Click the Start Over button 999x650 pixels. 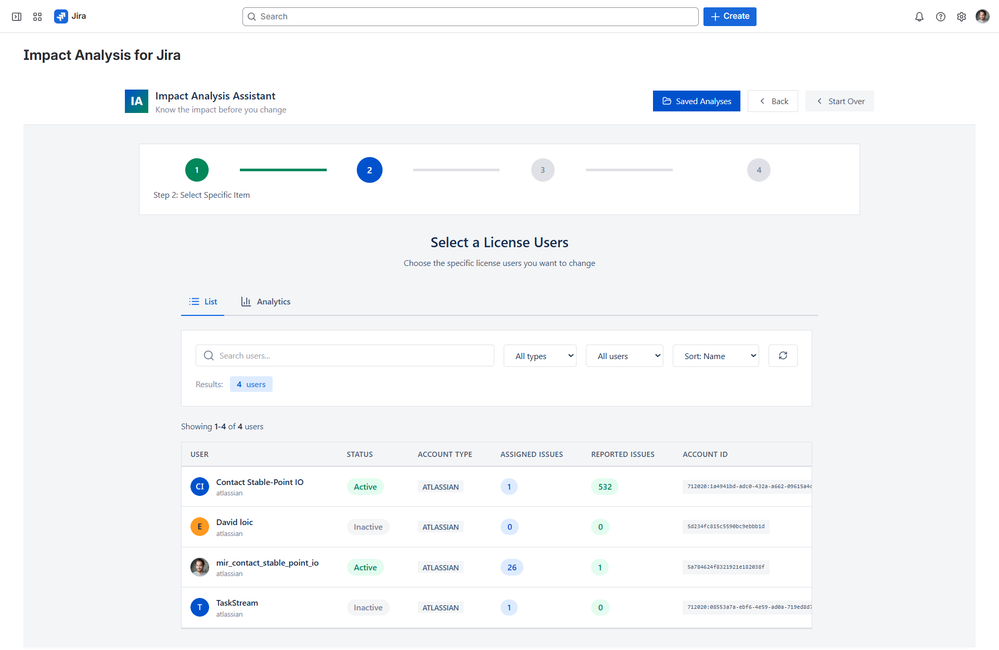pos(840,101)
